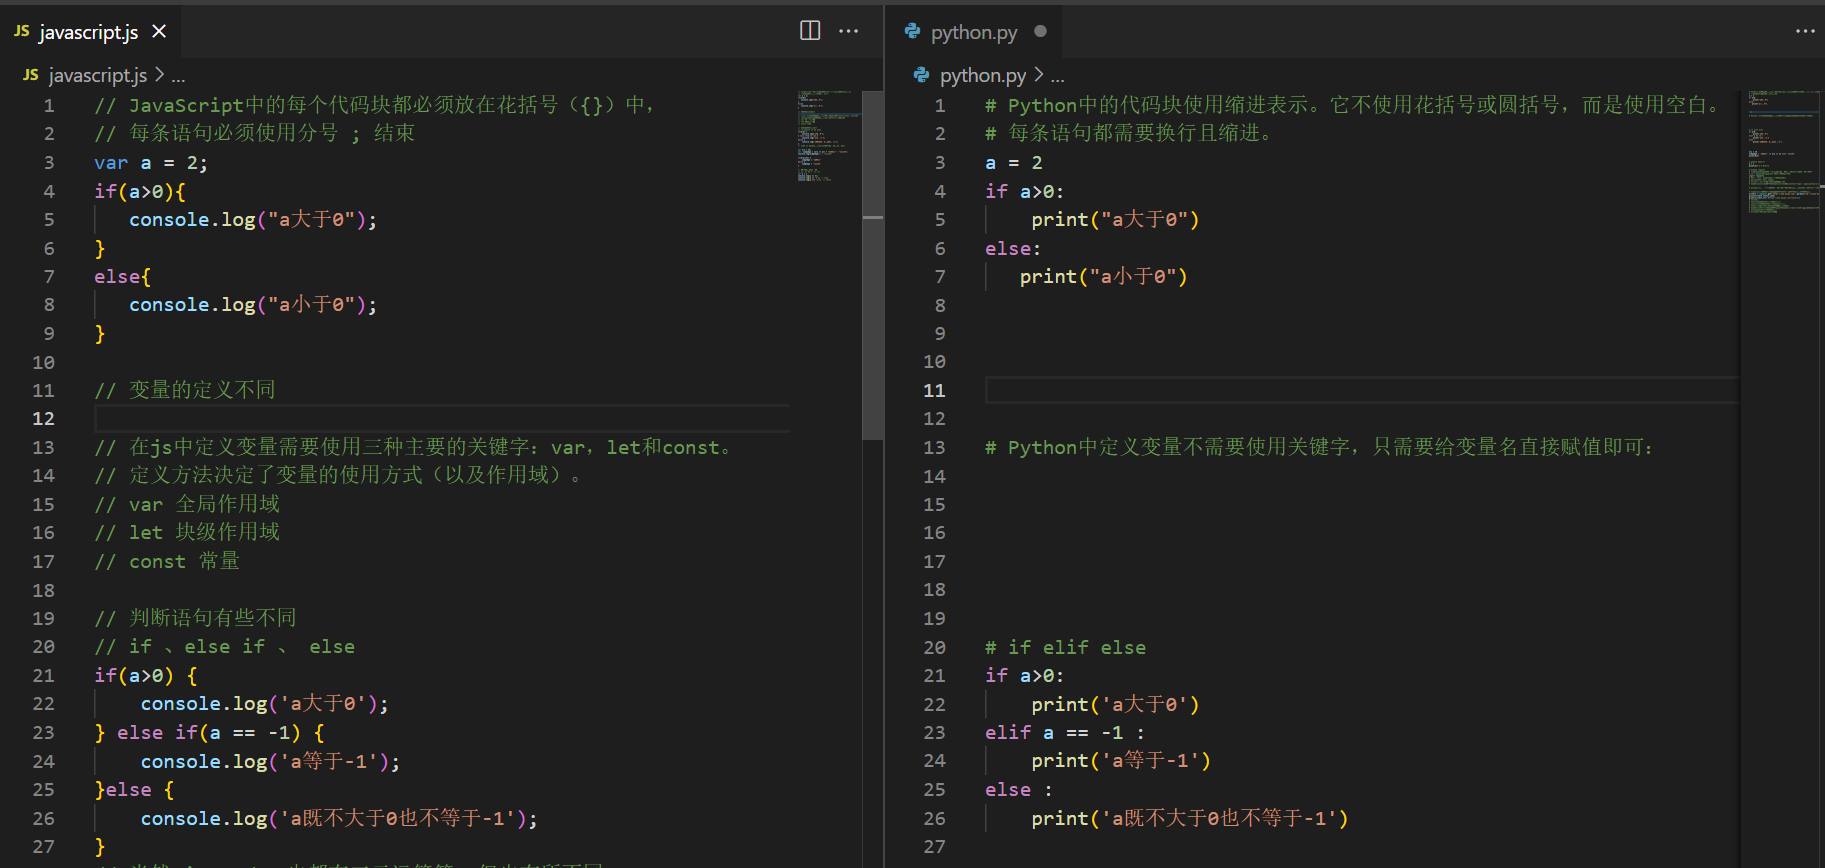Click the unsaved dot on python.py tab
Screen dimensions: 1825x868
[x=1040, y=32]
